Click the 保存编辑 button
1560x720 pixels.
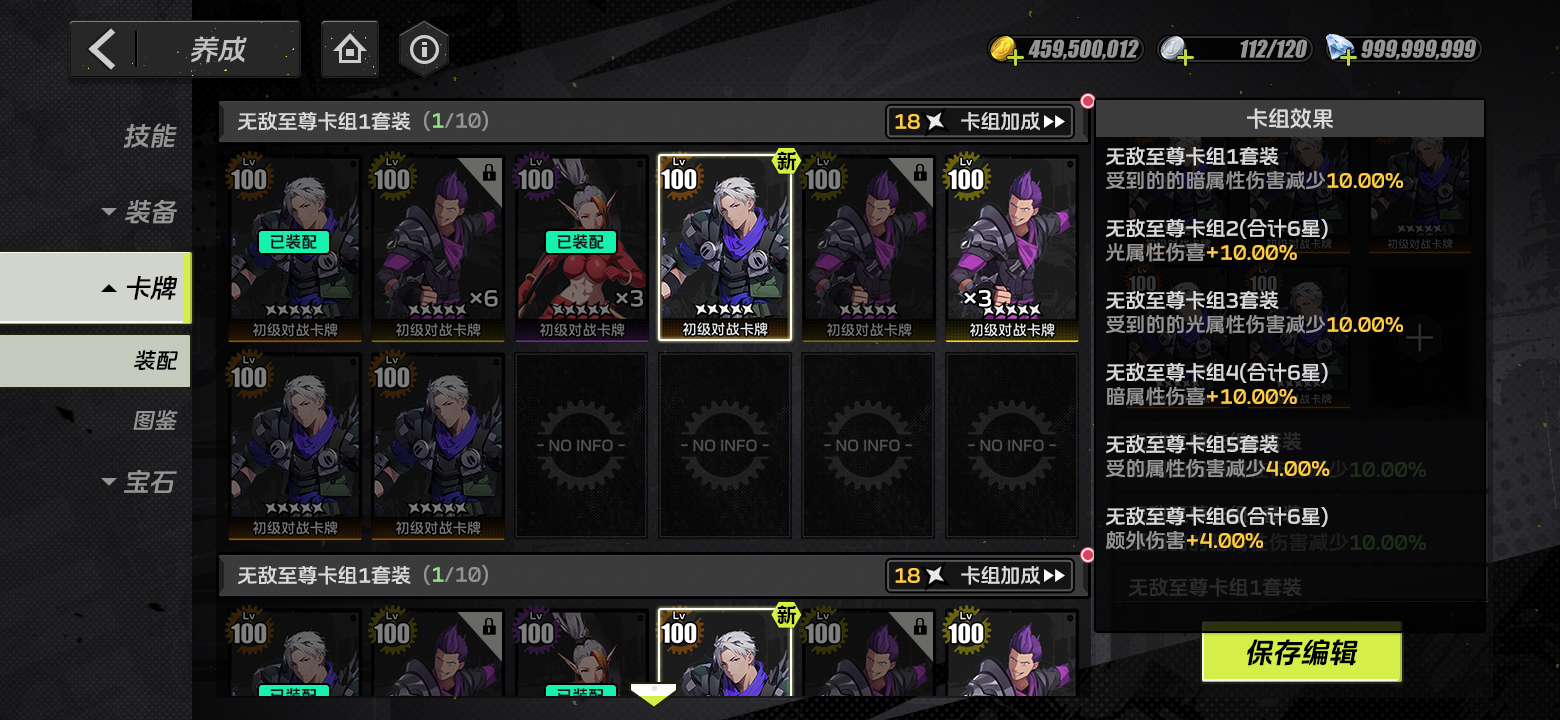click(x=1301, y=653)
